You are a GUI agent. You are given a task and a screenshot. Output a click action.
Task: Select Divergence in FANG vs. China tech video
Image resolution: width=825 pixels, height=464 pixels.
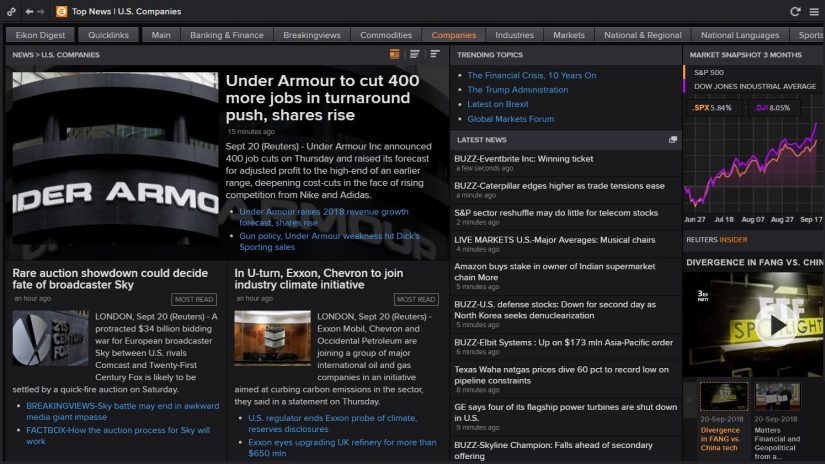[x=723, y=417]
